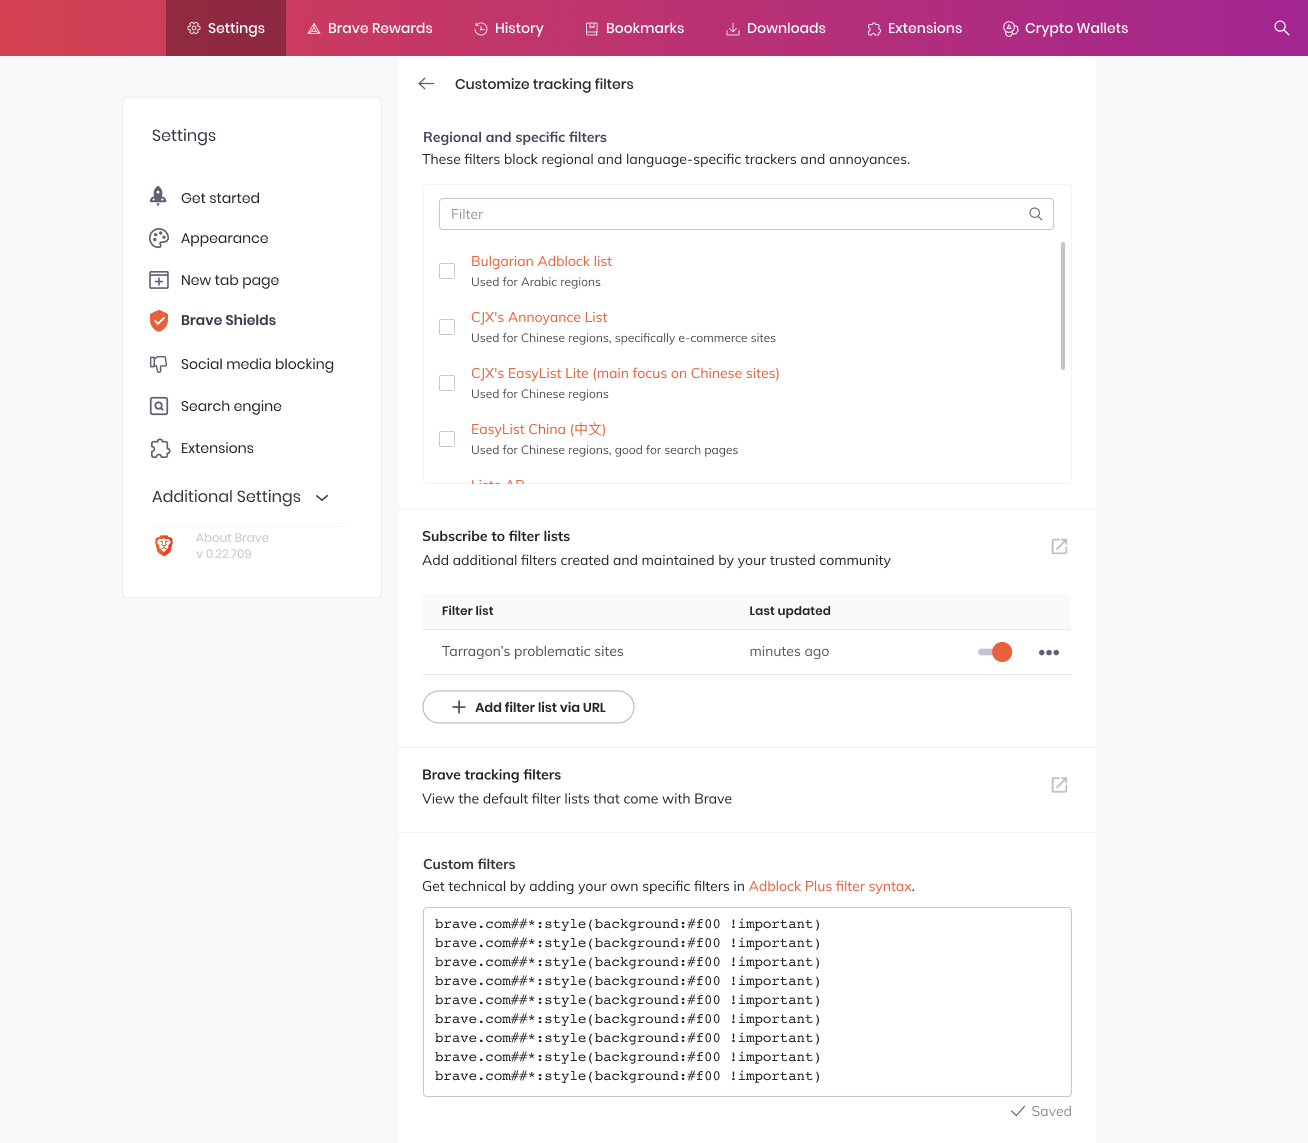Open Subscribe to filter lists external link icon
This screenshot has height=1143, width=1308.
pos(1059,546)
